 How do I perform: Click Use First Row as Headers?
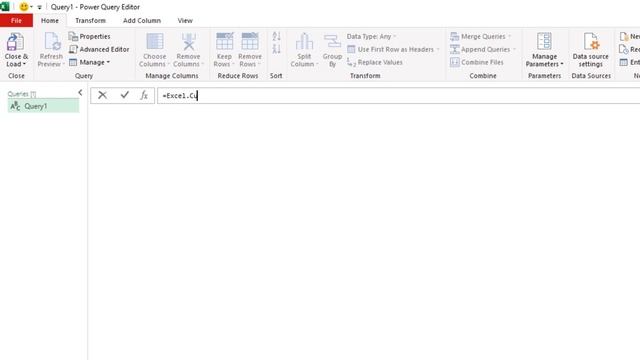[x=393, y=49]
